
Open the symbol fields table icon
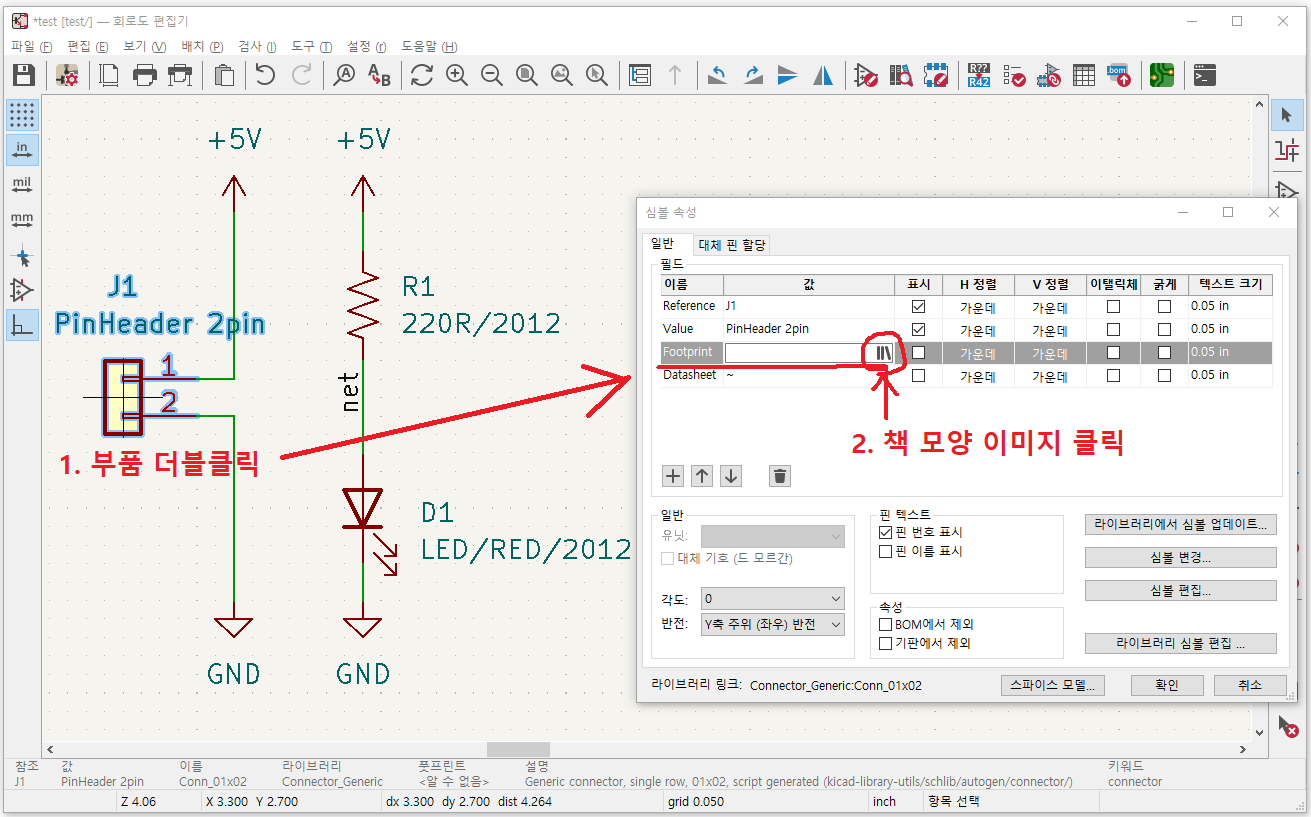[x=1084, y=75]
